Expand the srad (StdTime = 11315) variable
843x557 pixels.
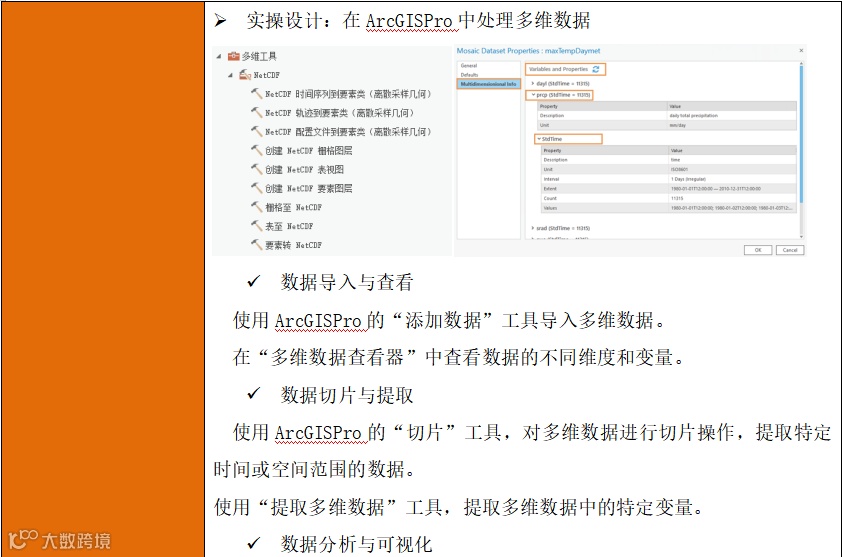coord(532,228)
